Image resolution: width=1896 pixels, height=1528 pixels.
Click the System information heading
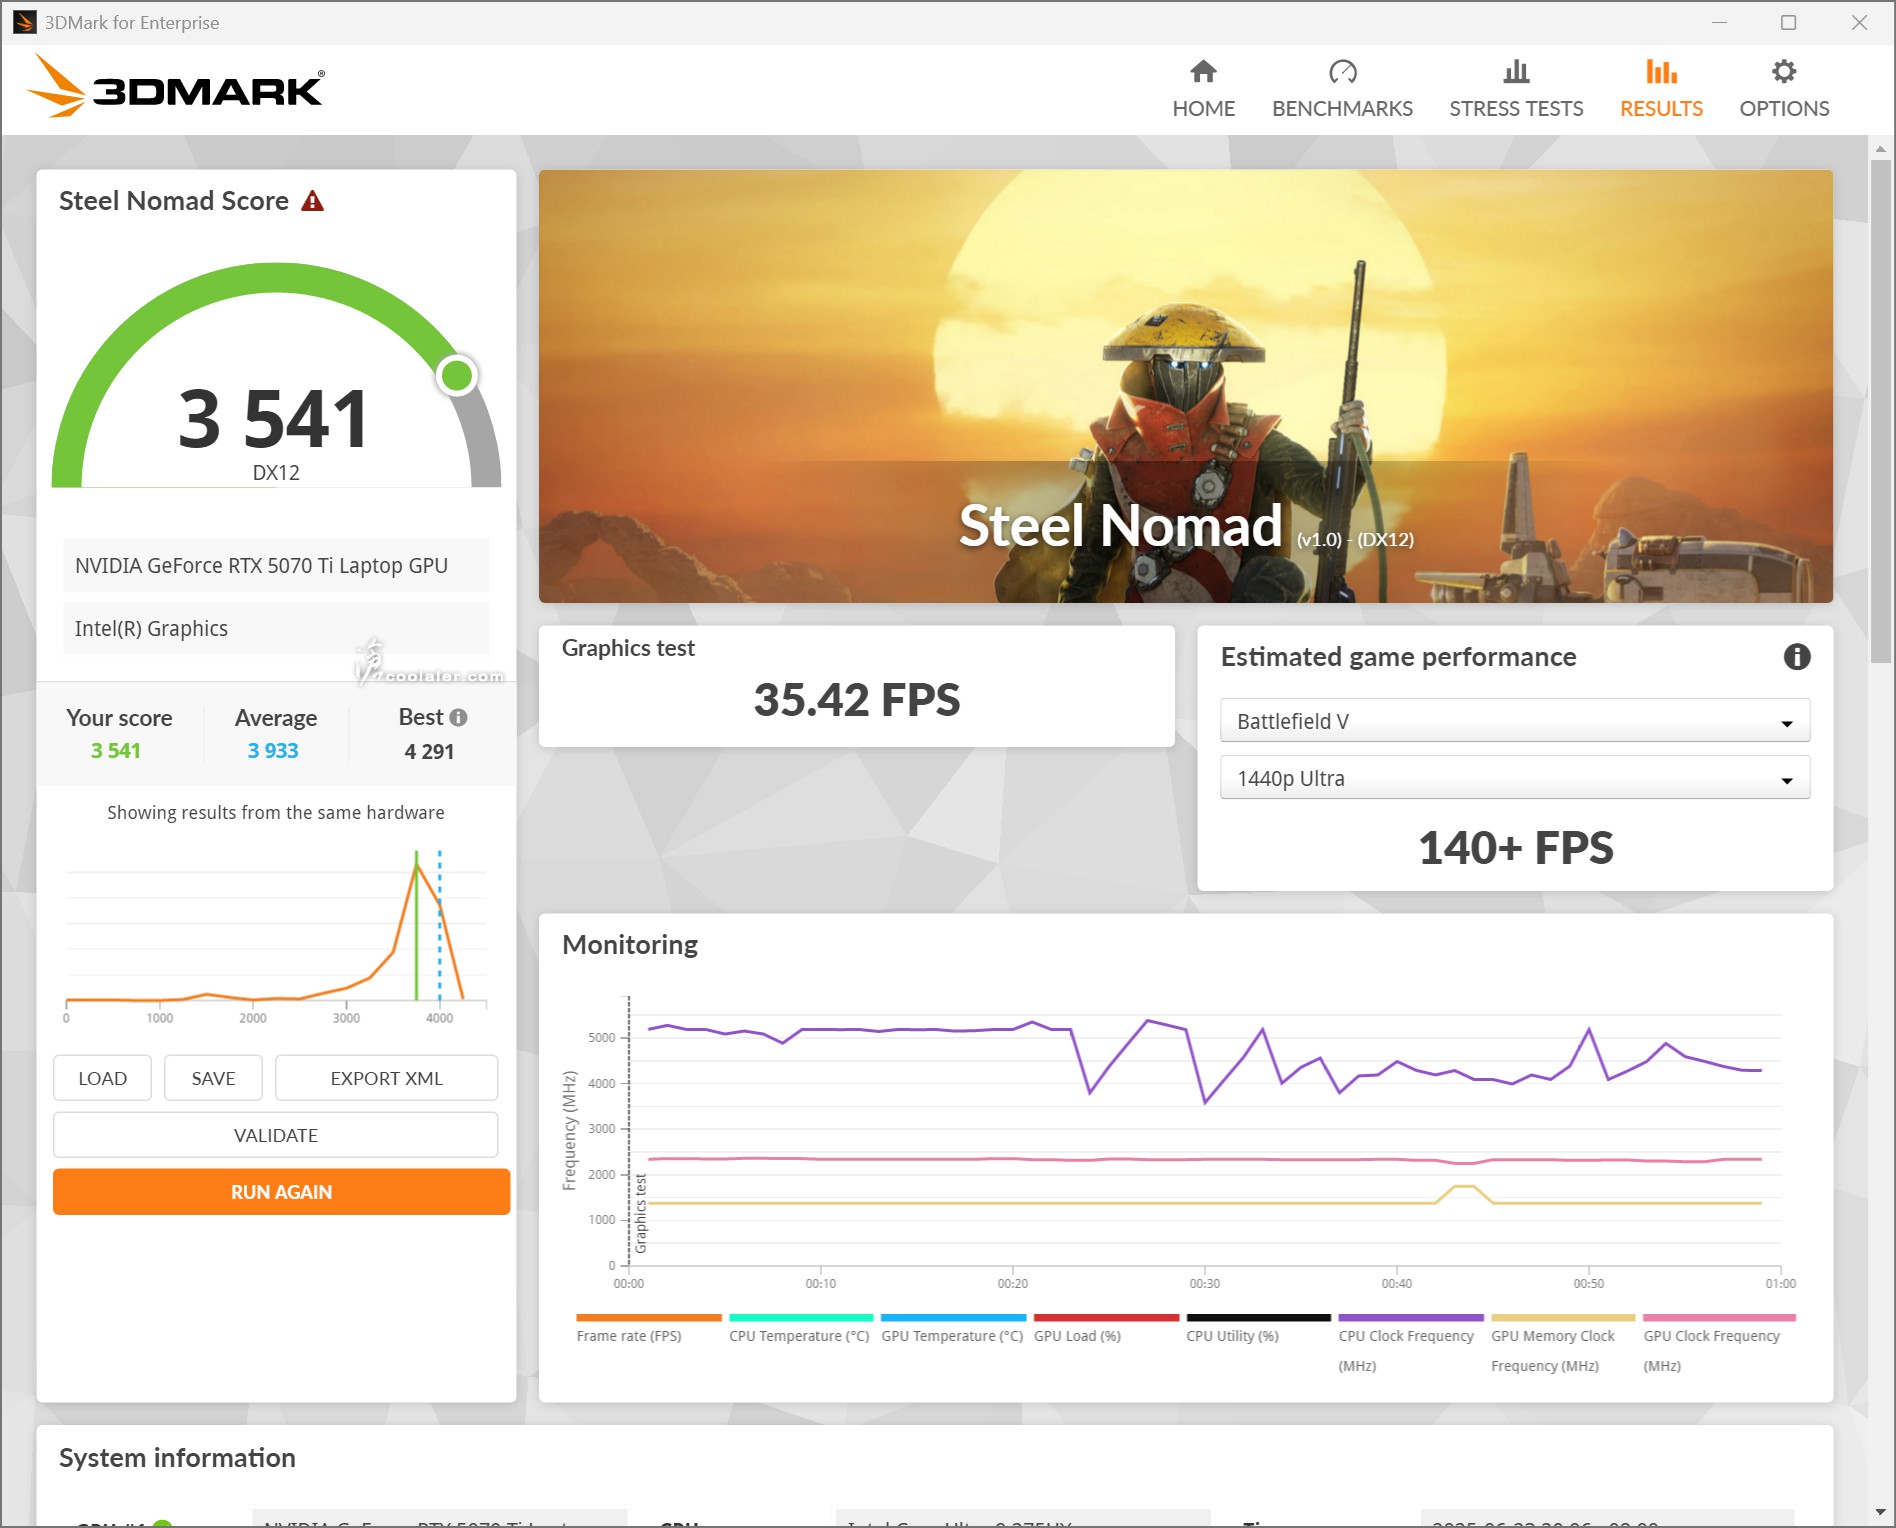click(x=177, y=1458)
